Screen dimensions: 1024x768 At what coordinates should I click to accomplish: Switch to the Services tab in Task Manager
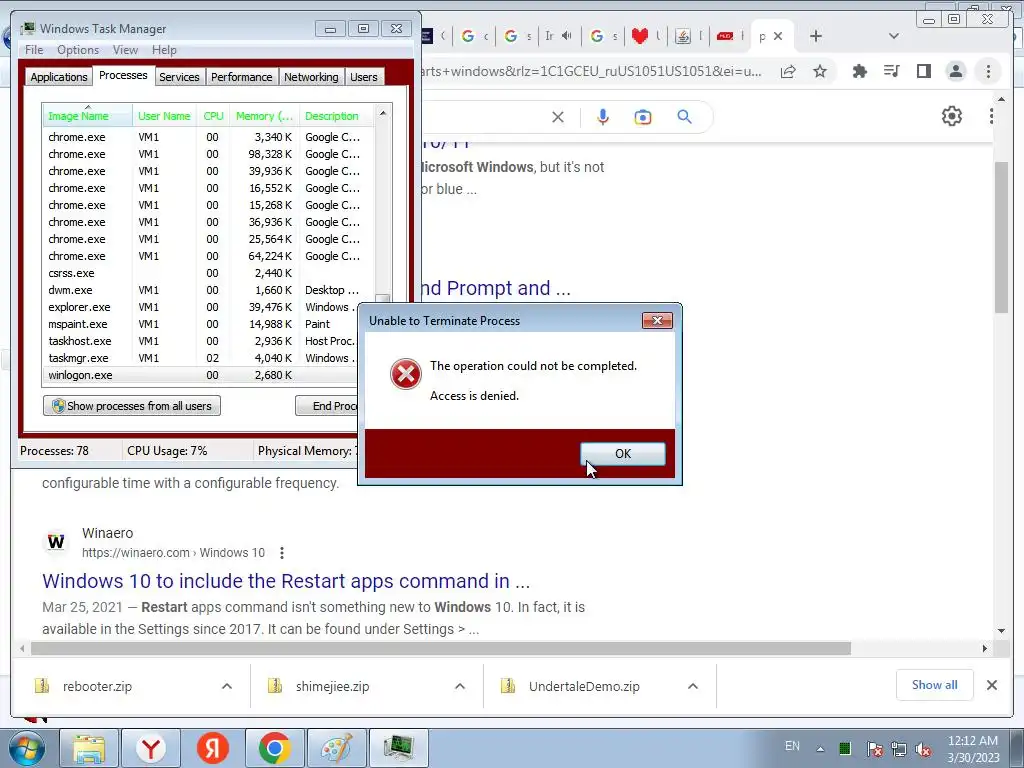(x=179, y=77)
